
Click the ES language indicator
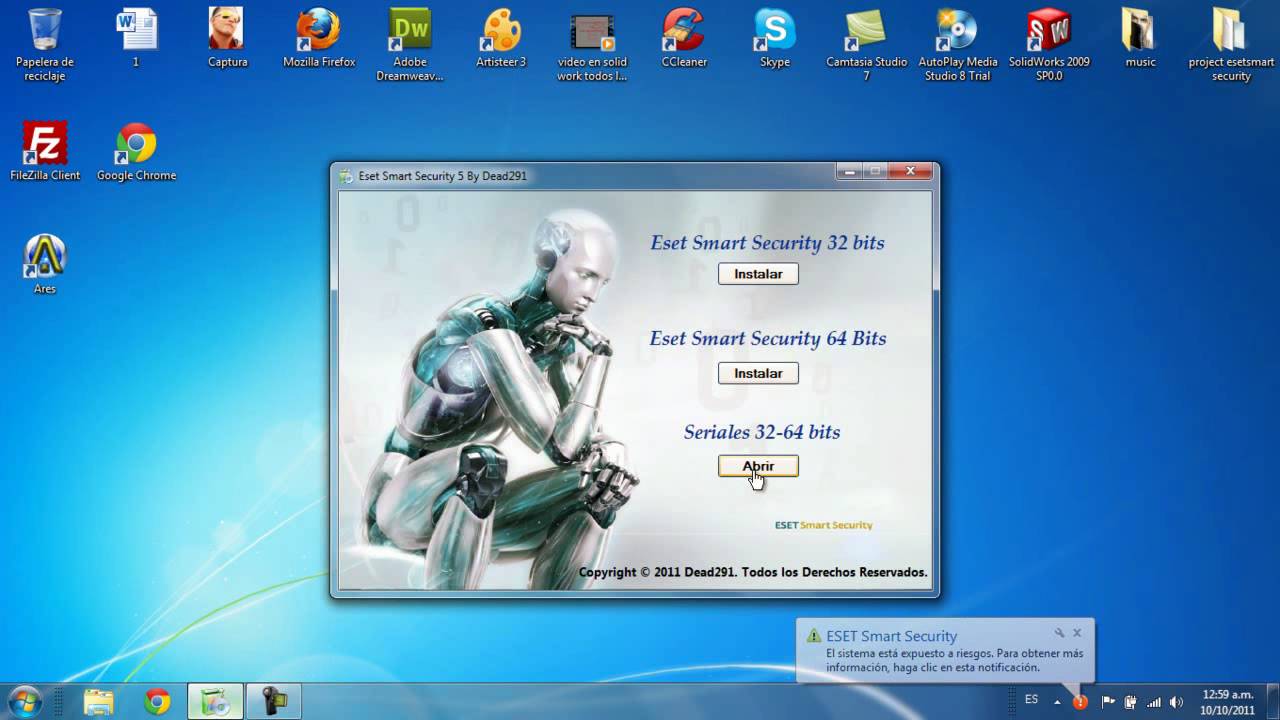tap(1032, 699)
